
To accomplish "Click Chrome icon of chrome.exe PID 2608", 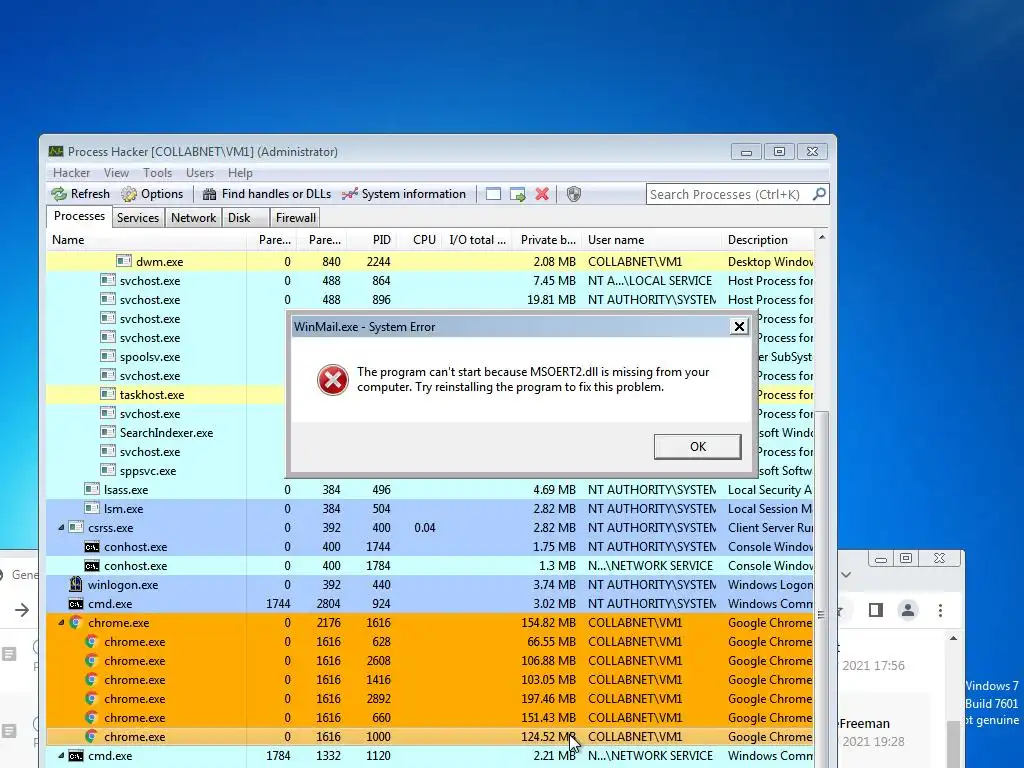I will [x=92, y=661].
